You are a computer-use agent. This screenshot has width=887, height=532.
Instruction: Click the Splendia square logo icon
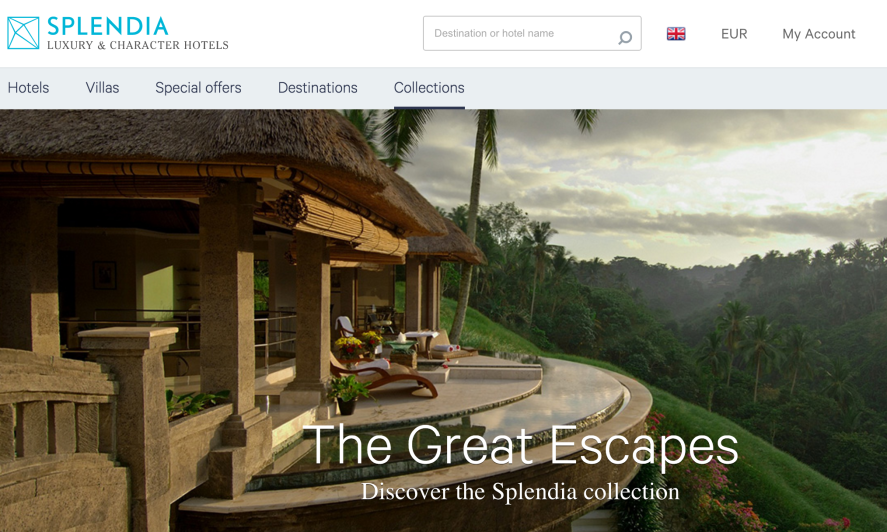tap(23, 33)
